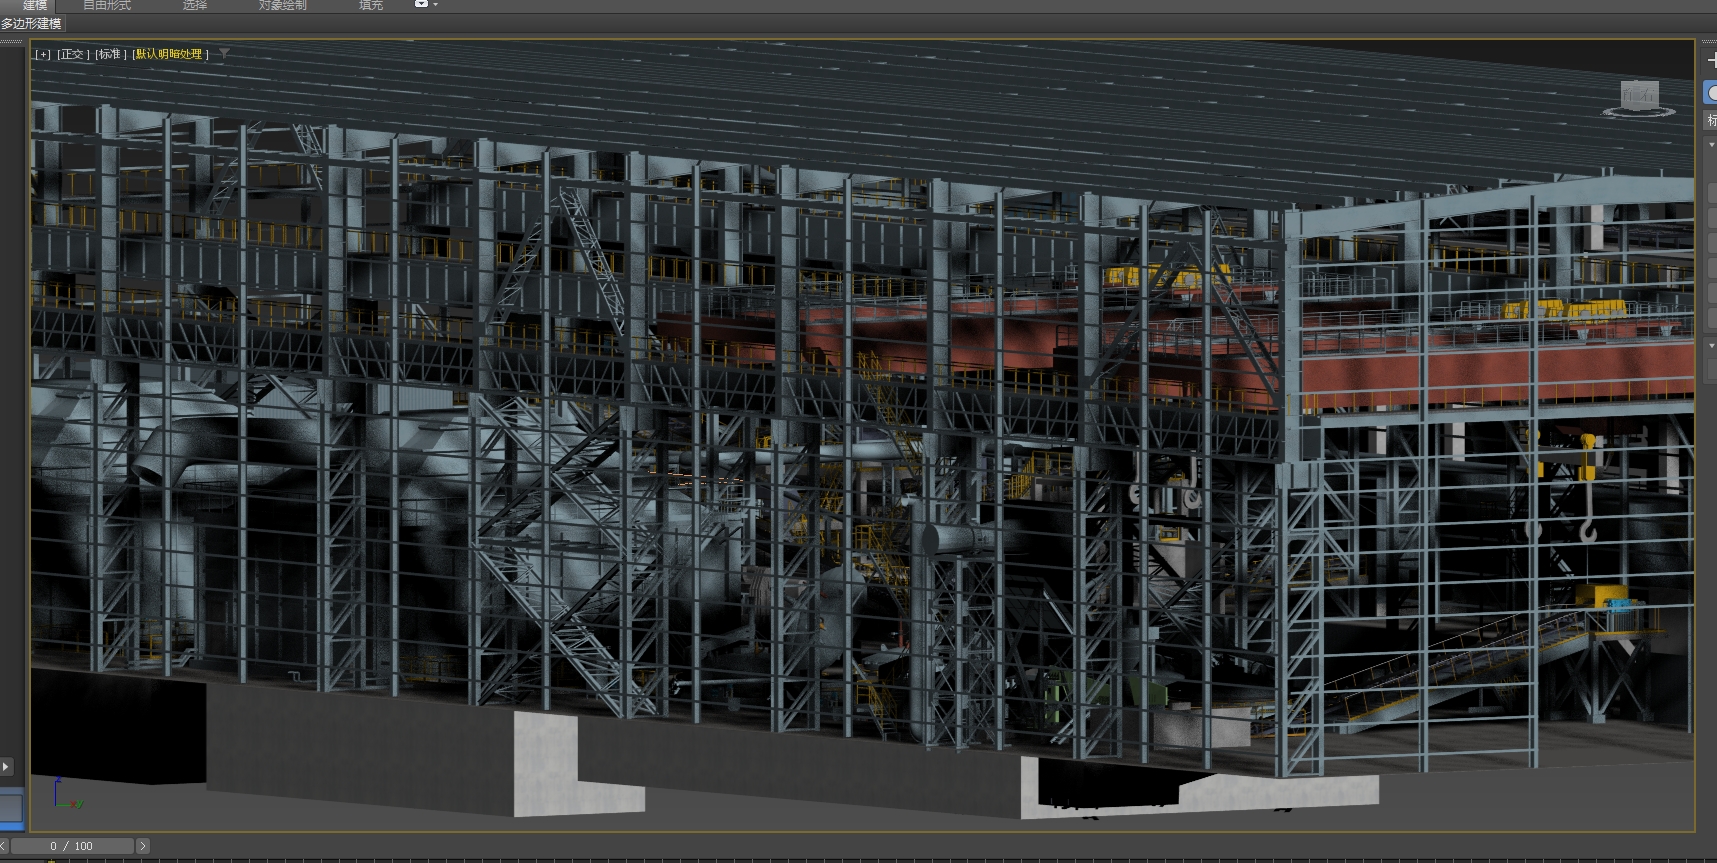
Task: Step to the next frame arrow
Action: [142, 846]
